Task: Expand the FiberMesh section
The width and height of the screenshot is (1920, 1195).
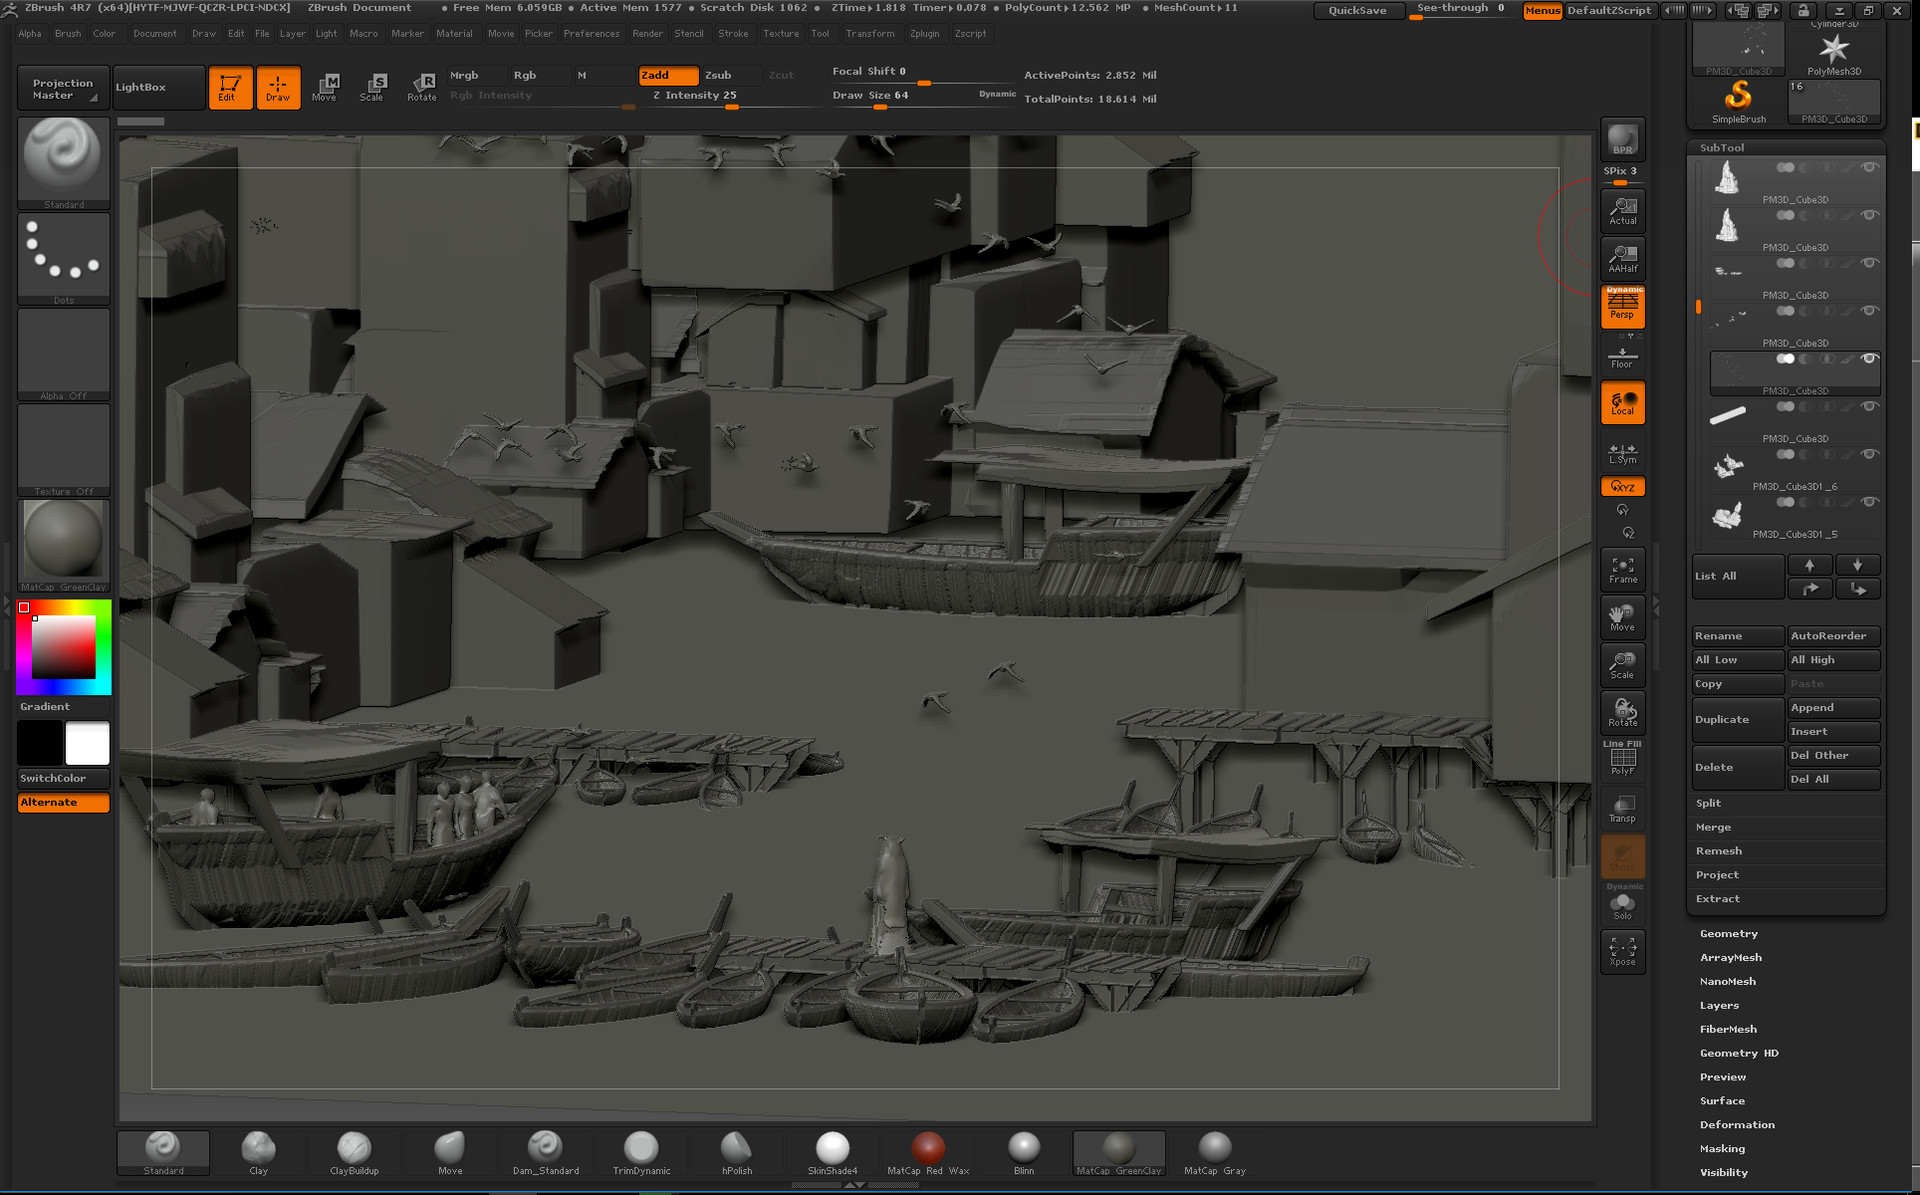Action: tap(1728, 1030)
